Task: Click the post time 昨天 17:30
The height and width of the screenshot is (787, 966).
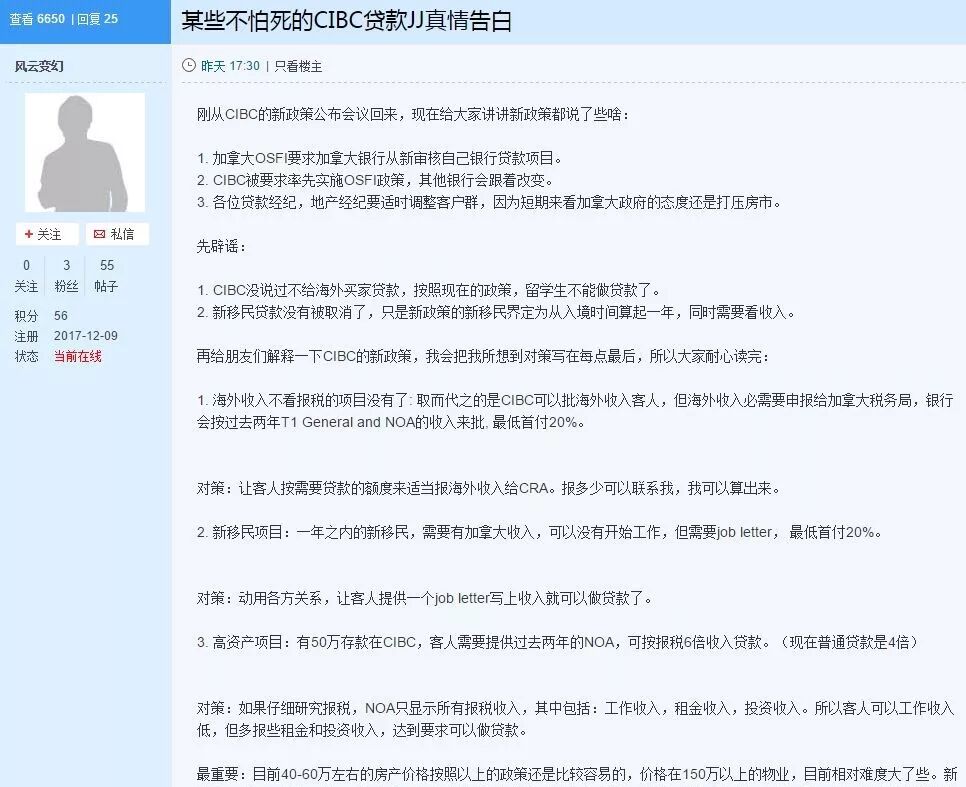Action: tap(230, 66)
